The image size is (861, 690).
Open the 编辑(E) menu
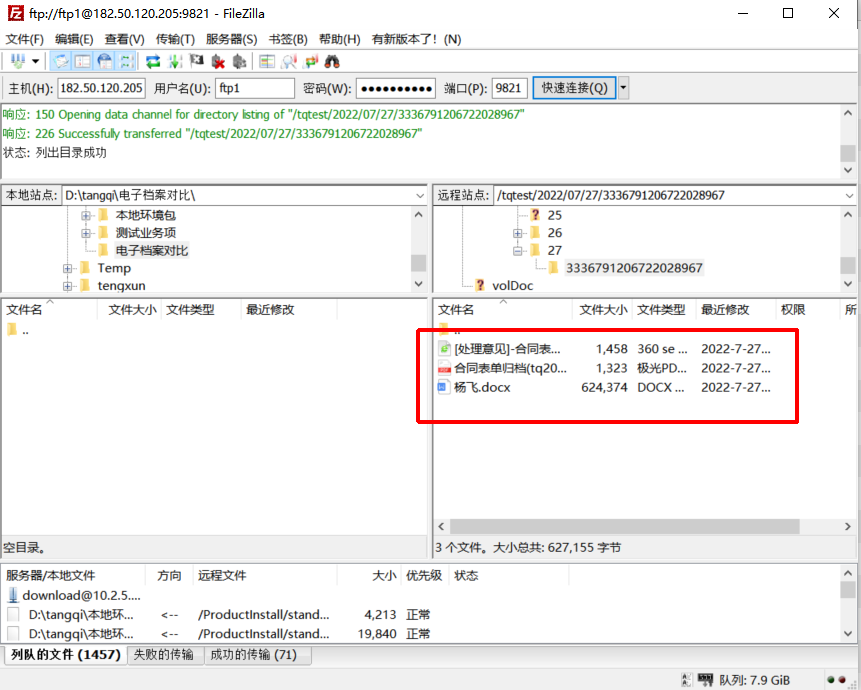[74, 40]
